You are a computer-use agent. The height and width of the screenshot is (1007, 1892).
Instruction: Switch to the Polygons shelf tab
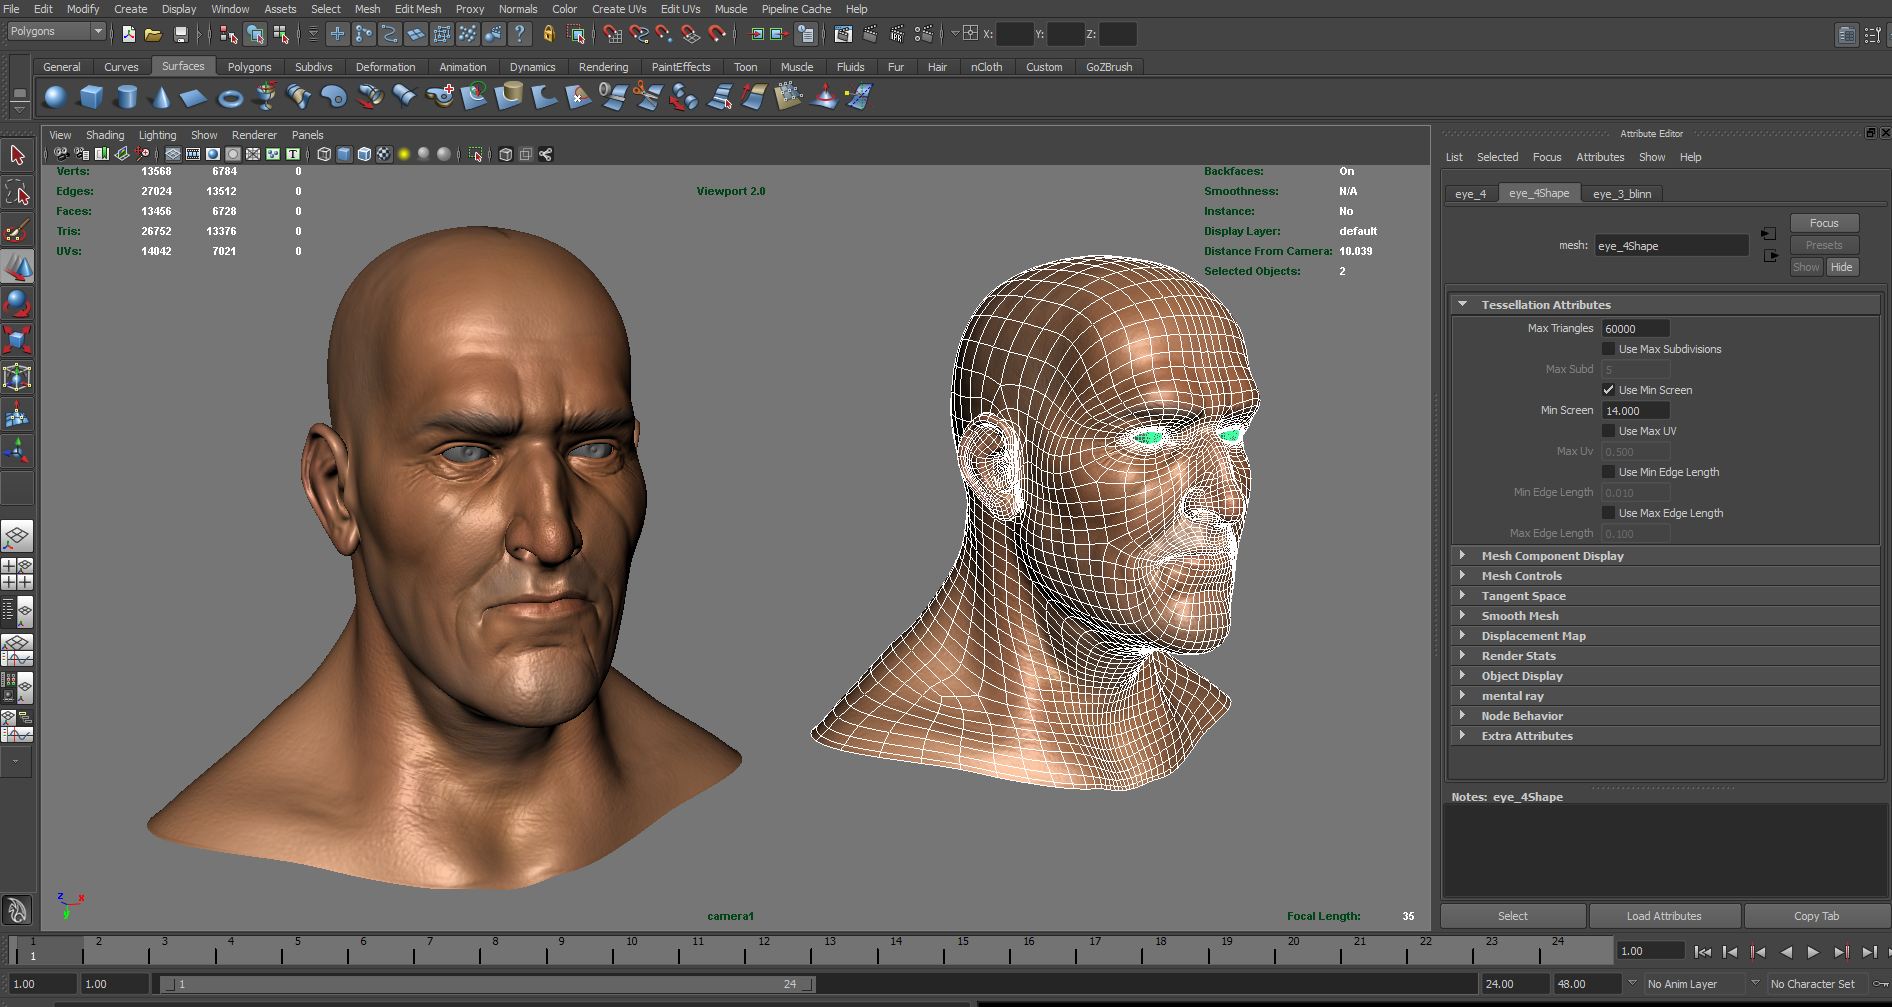249,67
